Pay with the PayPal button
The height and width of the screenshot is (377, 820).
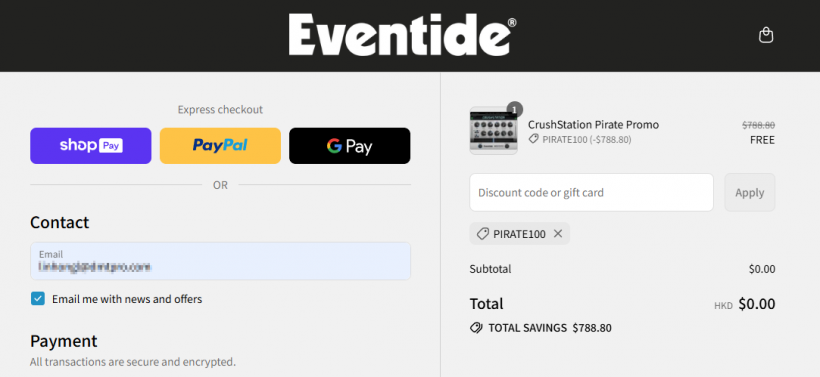(x=220, y=145)
